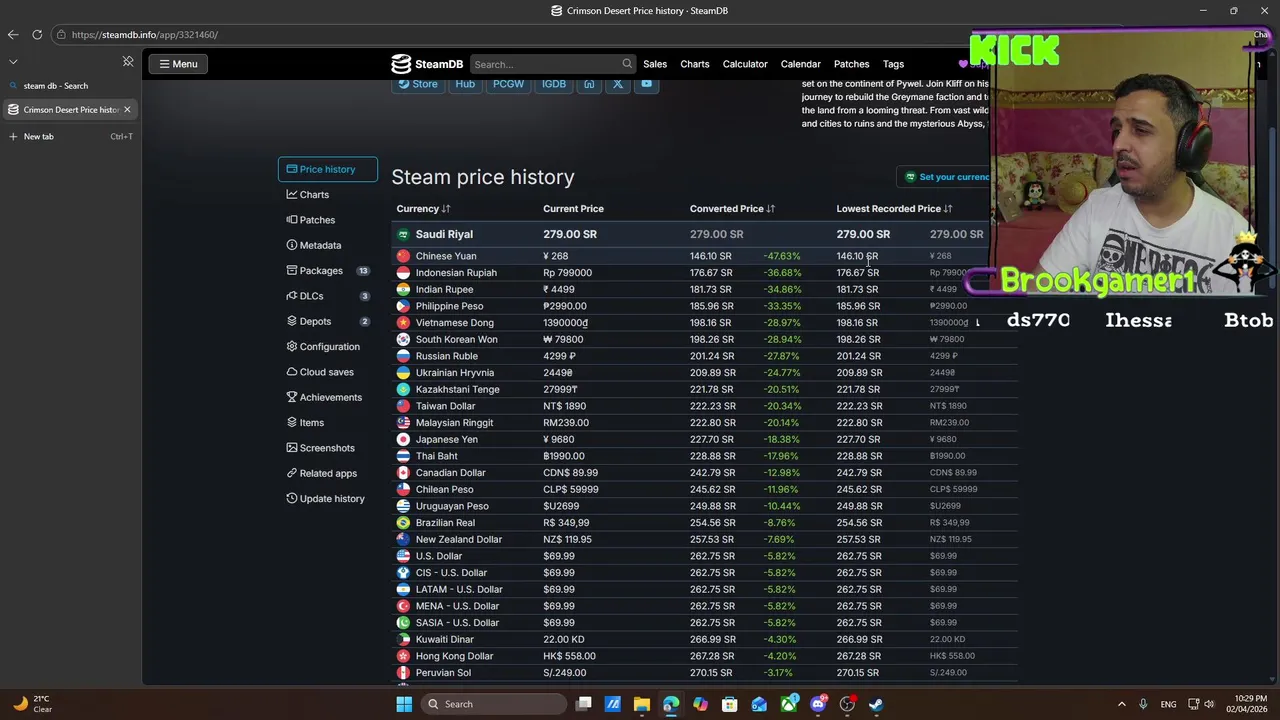Sort by the Currency column header
This screenshot has width=1280, height=720.
tap(423, 209)
